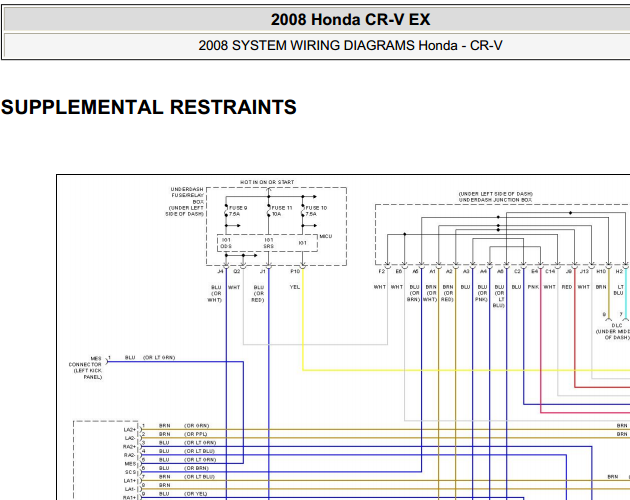Click the "DLC" connector label

pyautogui.click(x=617, y=326)
